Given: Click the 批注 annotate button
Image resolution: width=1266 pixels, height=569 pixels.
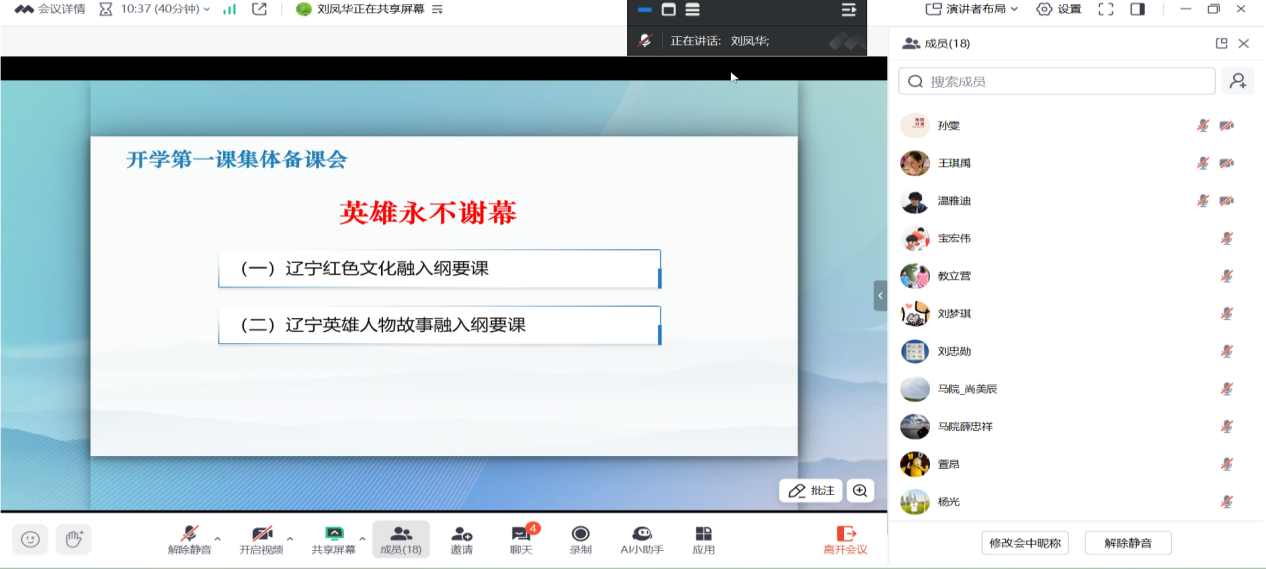Looking at the screenshot, I should click(811, 491).
